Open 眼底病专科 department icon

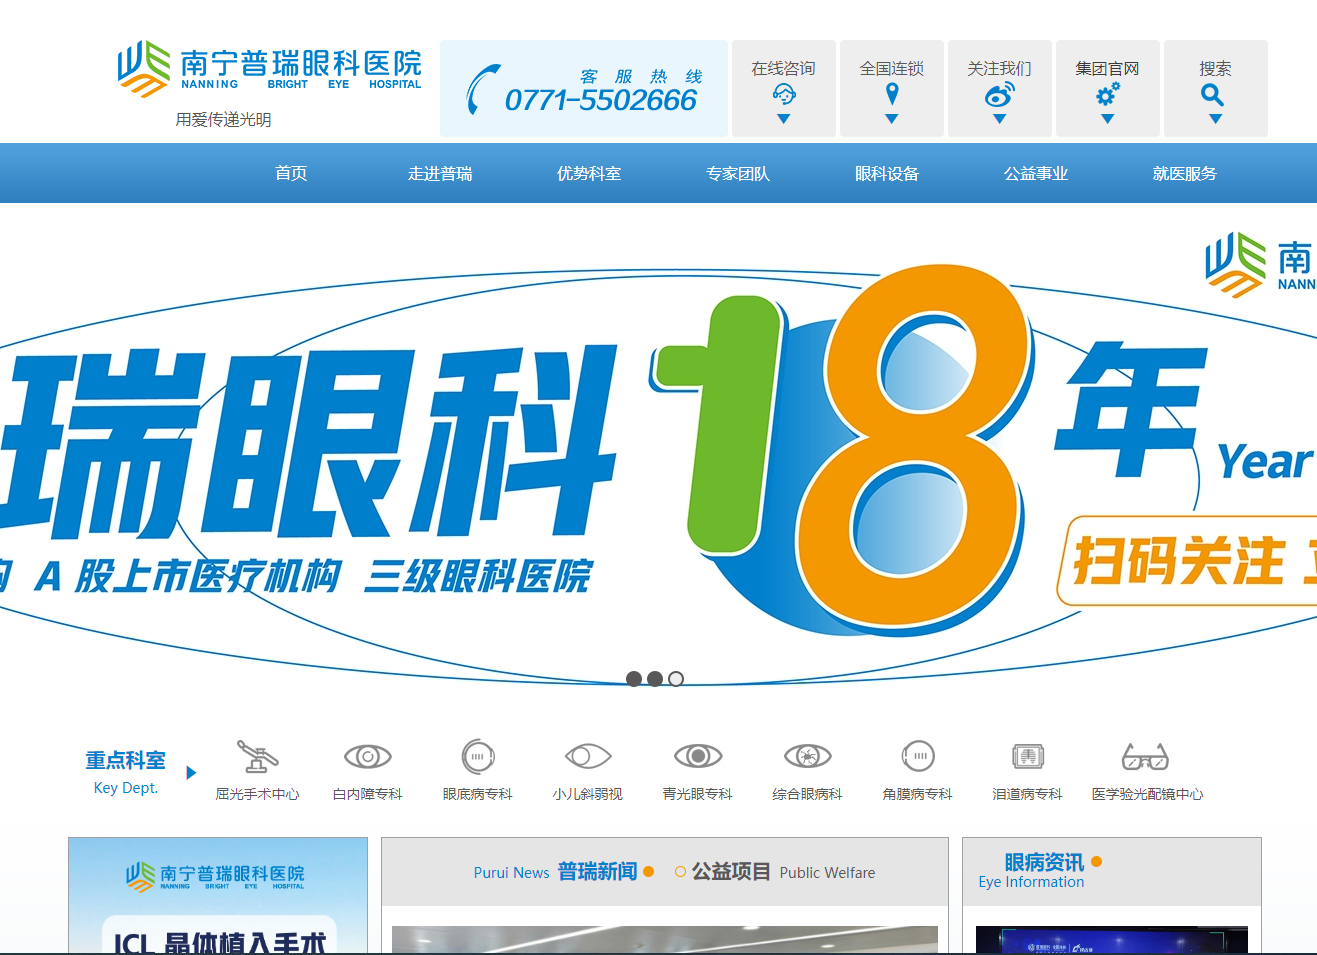[x=478, y=757]
